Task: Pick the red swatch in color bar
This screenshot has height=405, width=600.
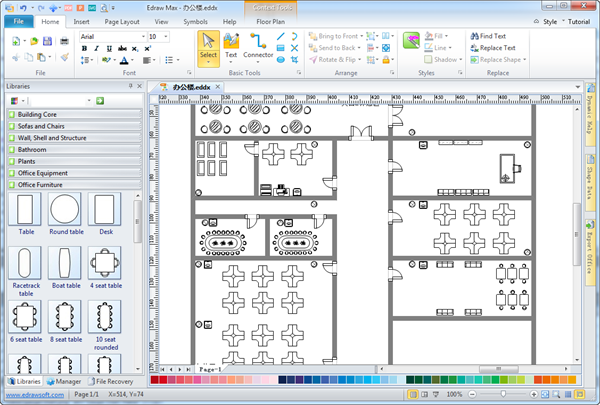Action: click(163, 380)
